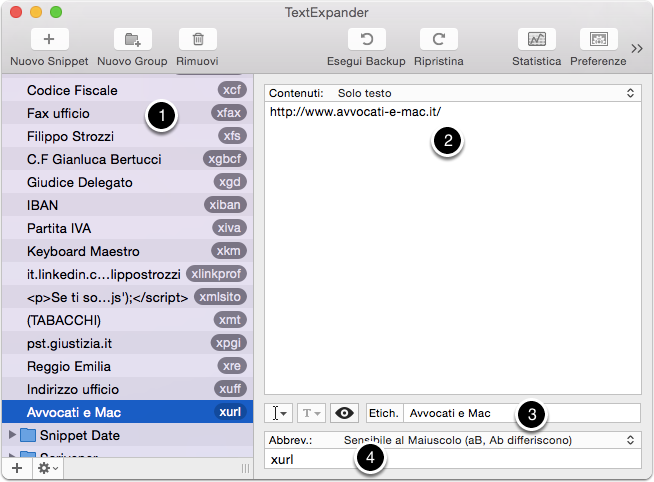Click the xfax abbreviation badge
This screenshot has height=482, width=654.
(x=229, y=113)
